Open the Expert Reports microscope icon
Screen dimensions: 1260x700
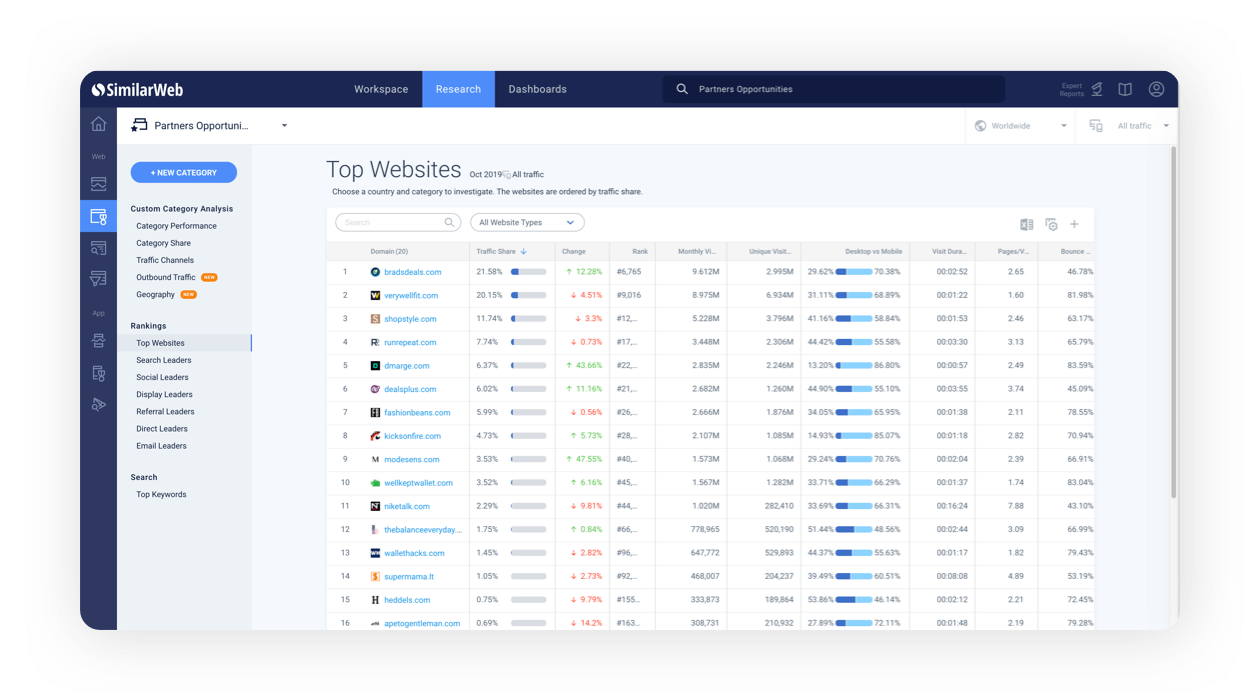tap(1095, 88)
